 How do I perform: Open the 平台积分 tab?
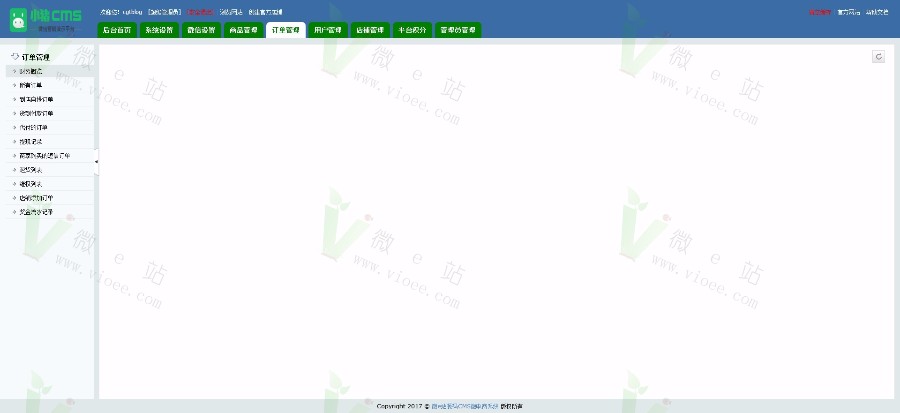pos(412,30)
